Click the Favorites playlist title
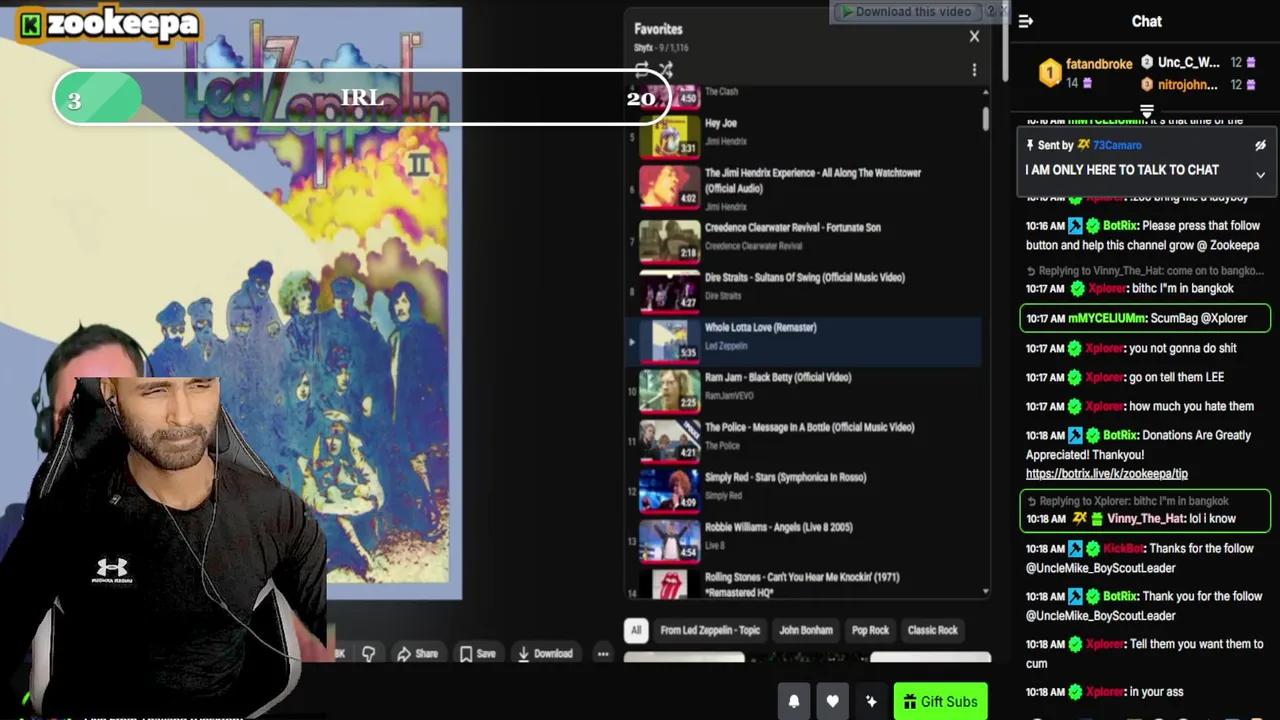The width and height of the screenshot is (1280, 720). point(658,29)
